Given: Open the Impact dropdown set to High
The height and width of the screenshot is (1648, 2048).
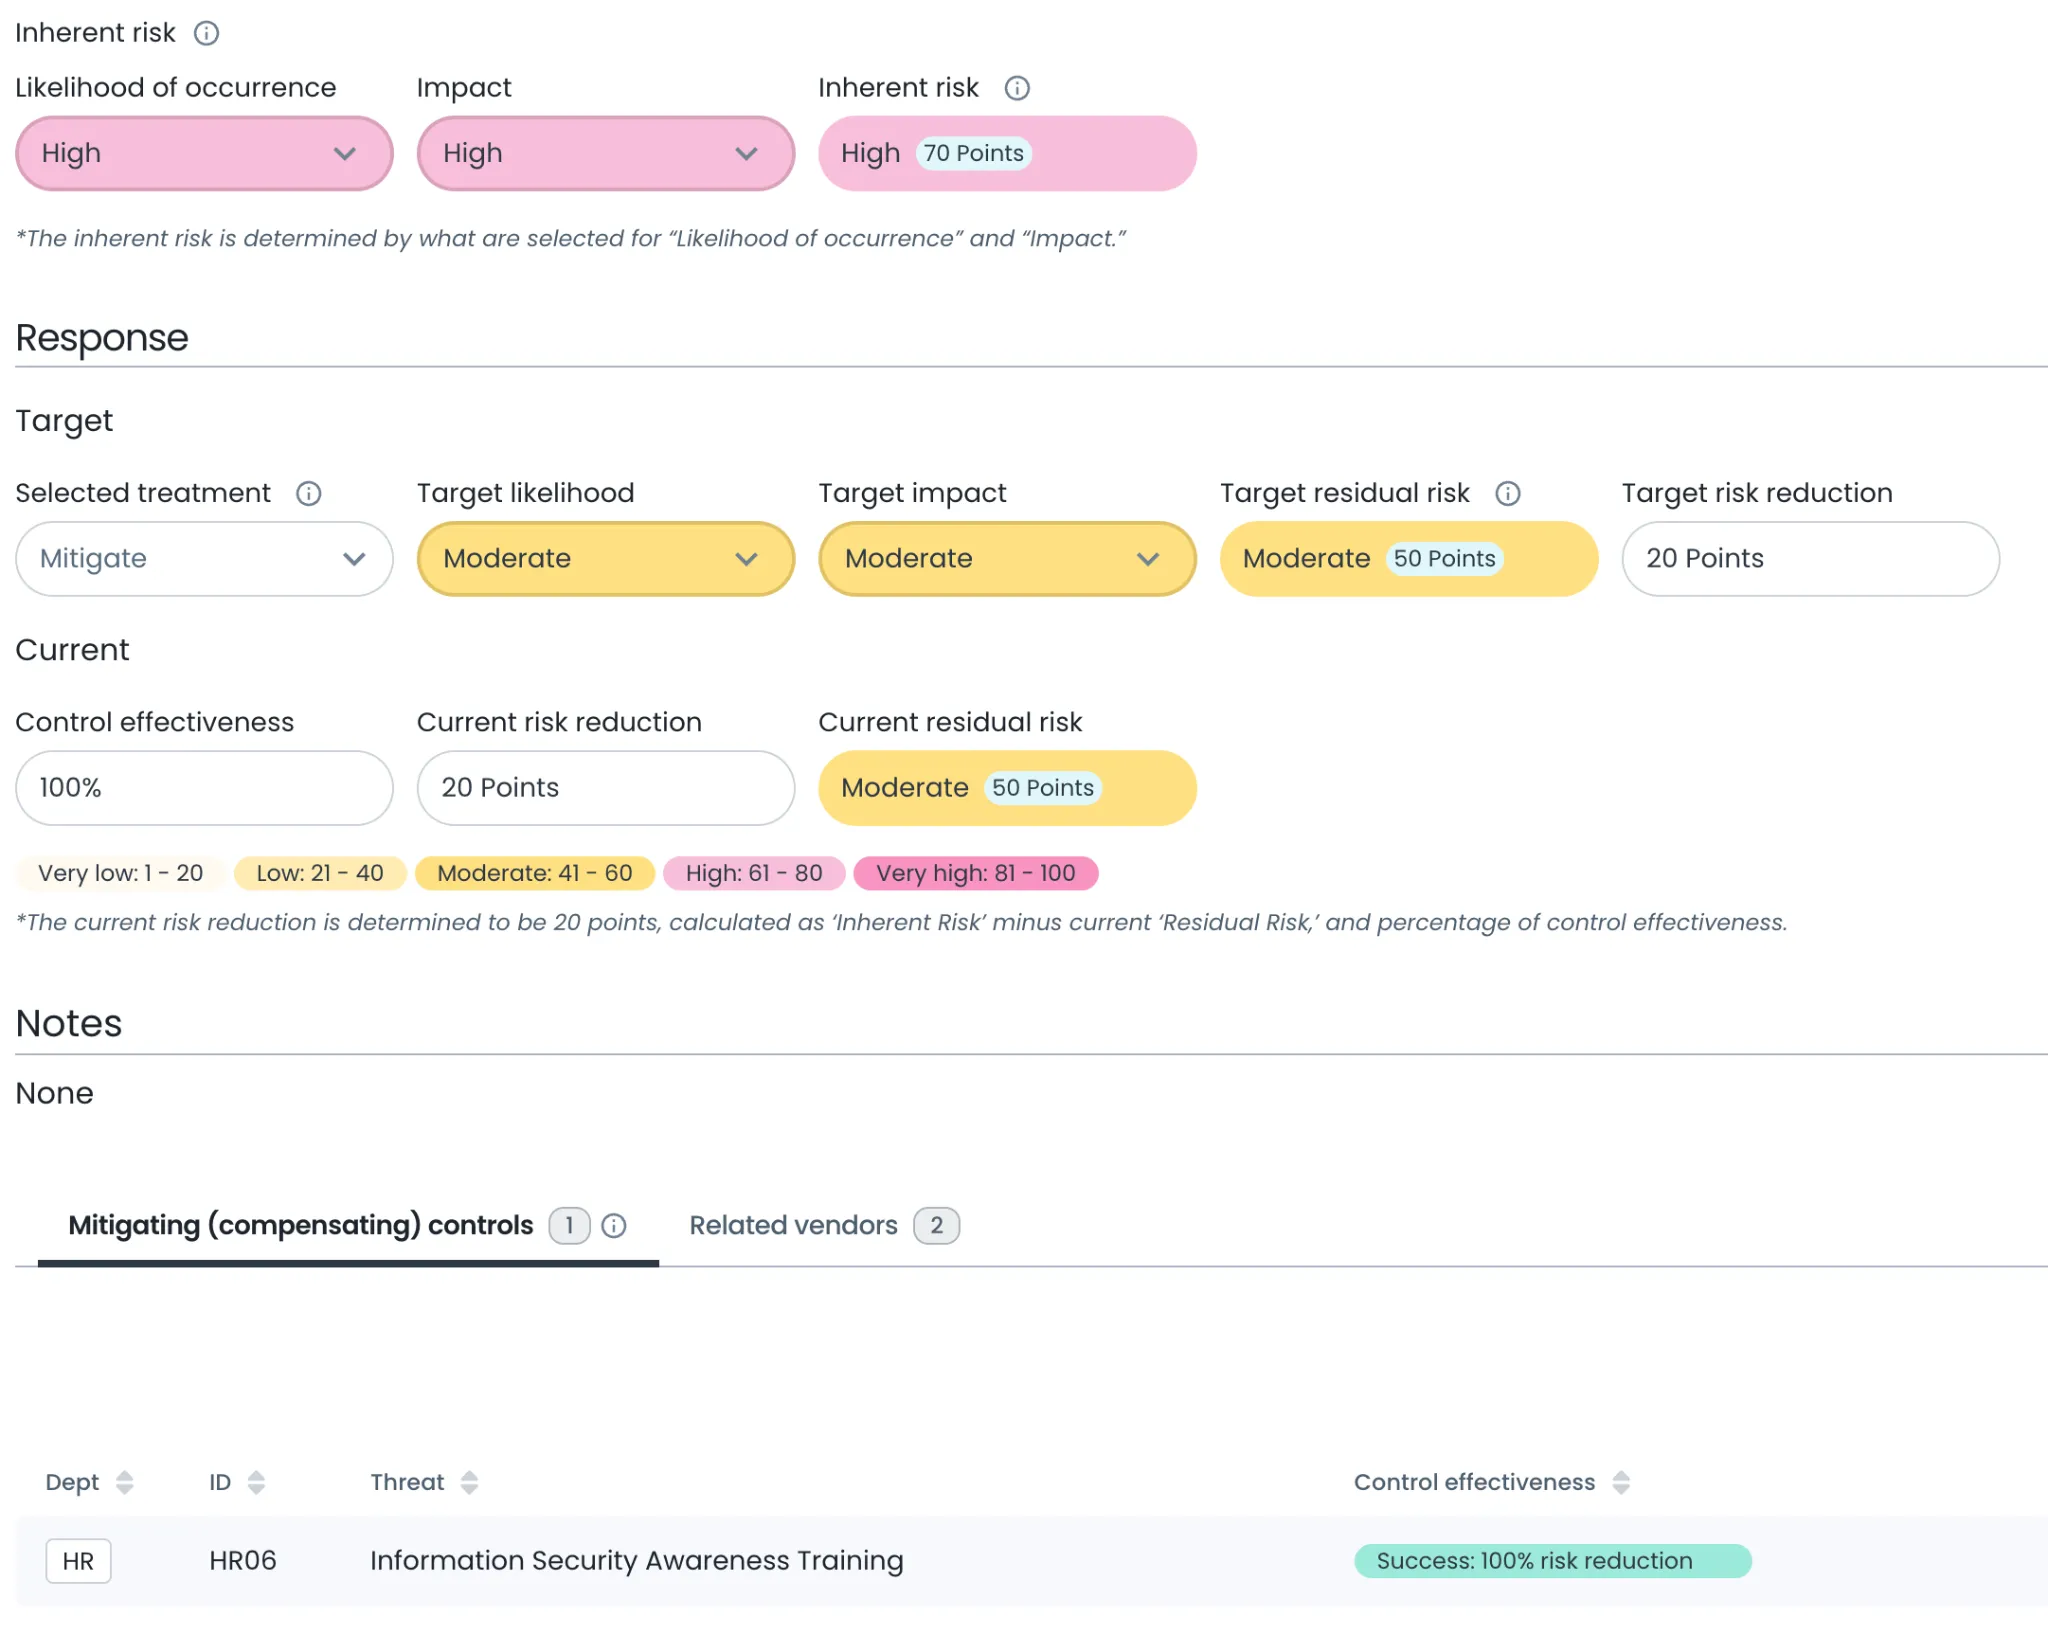Looking at the screenshot, I should tap(605, 153).
